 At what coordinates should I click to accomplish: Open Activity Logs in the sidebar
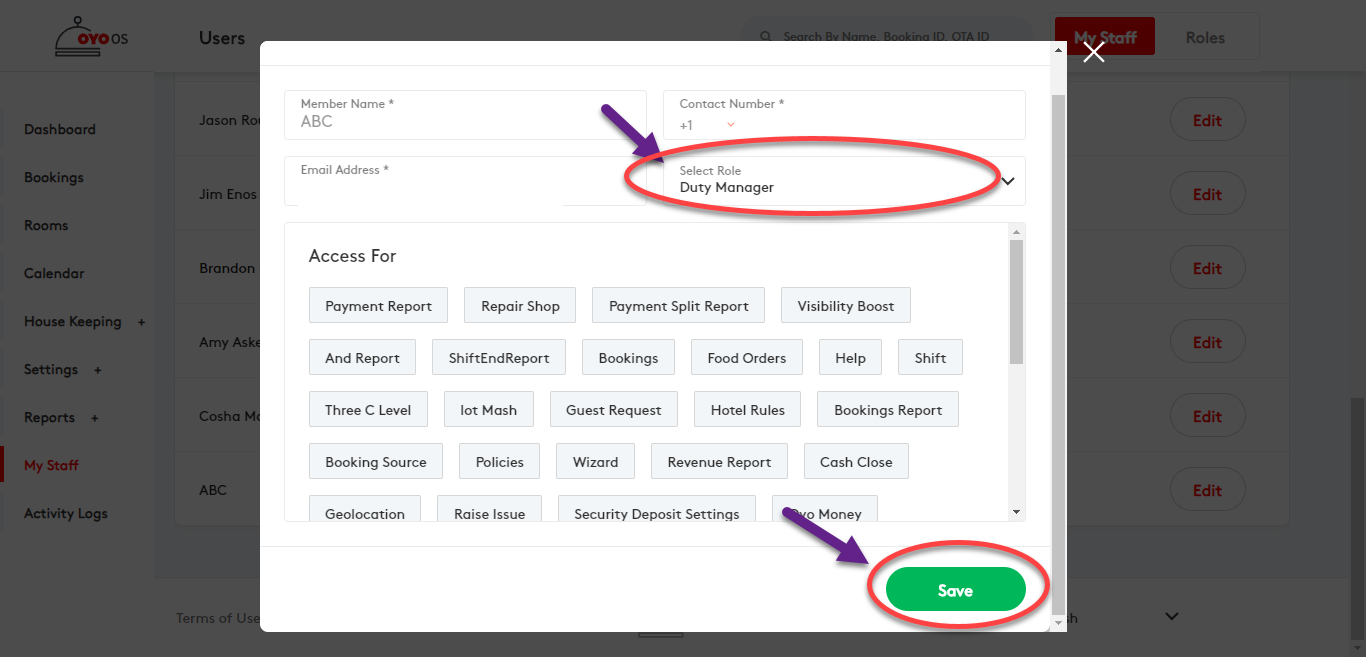pyautogui.click(x=66, y=513)
